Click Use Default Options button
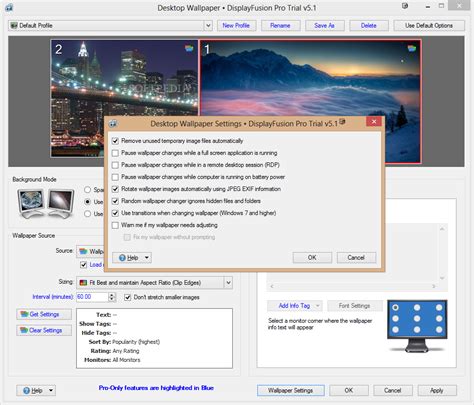The height and width of the screenshot is (405, 474). tap(429, 26)
